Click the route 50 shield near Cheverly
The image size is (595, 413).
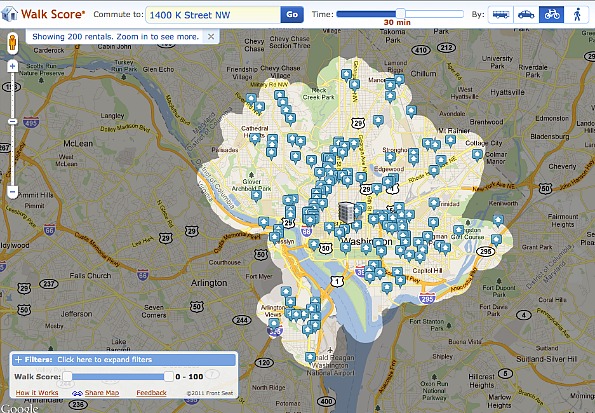(545, 188)
